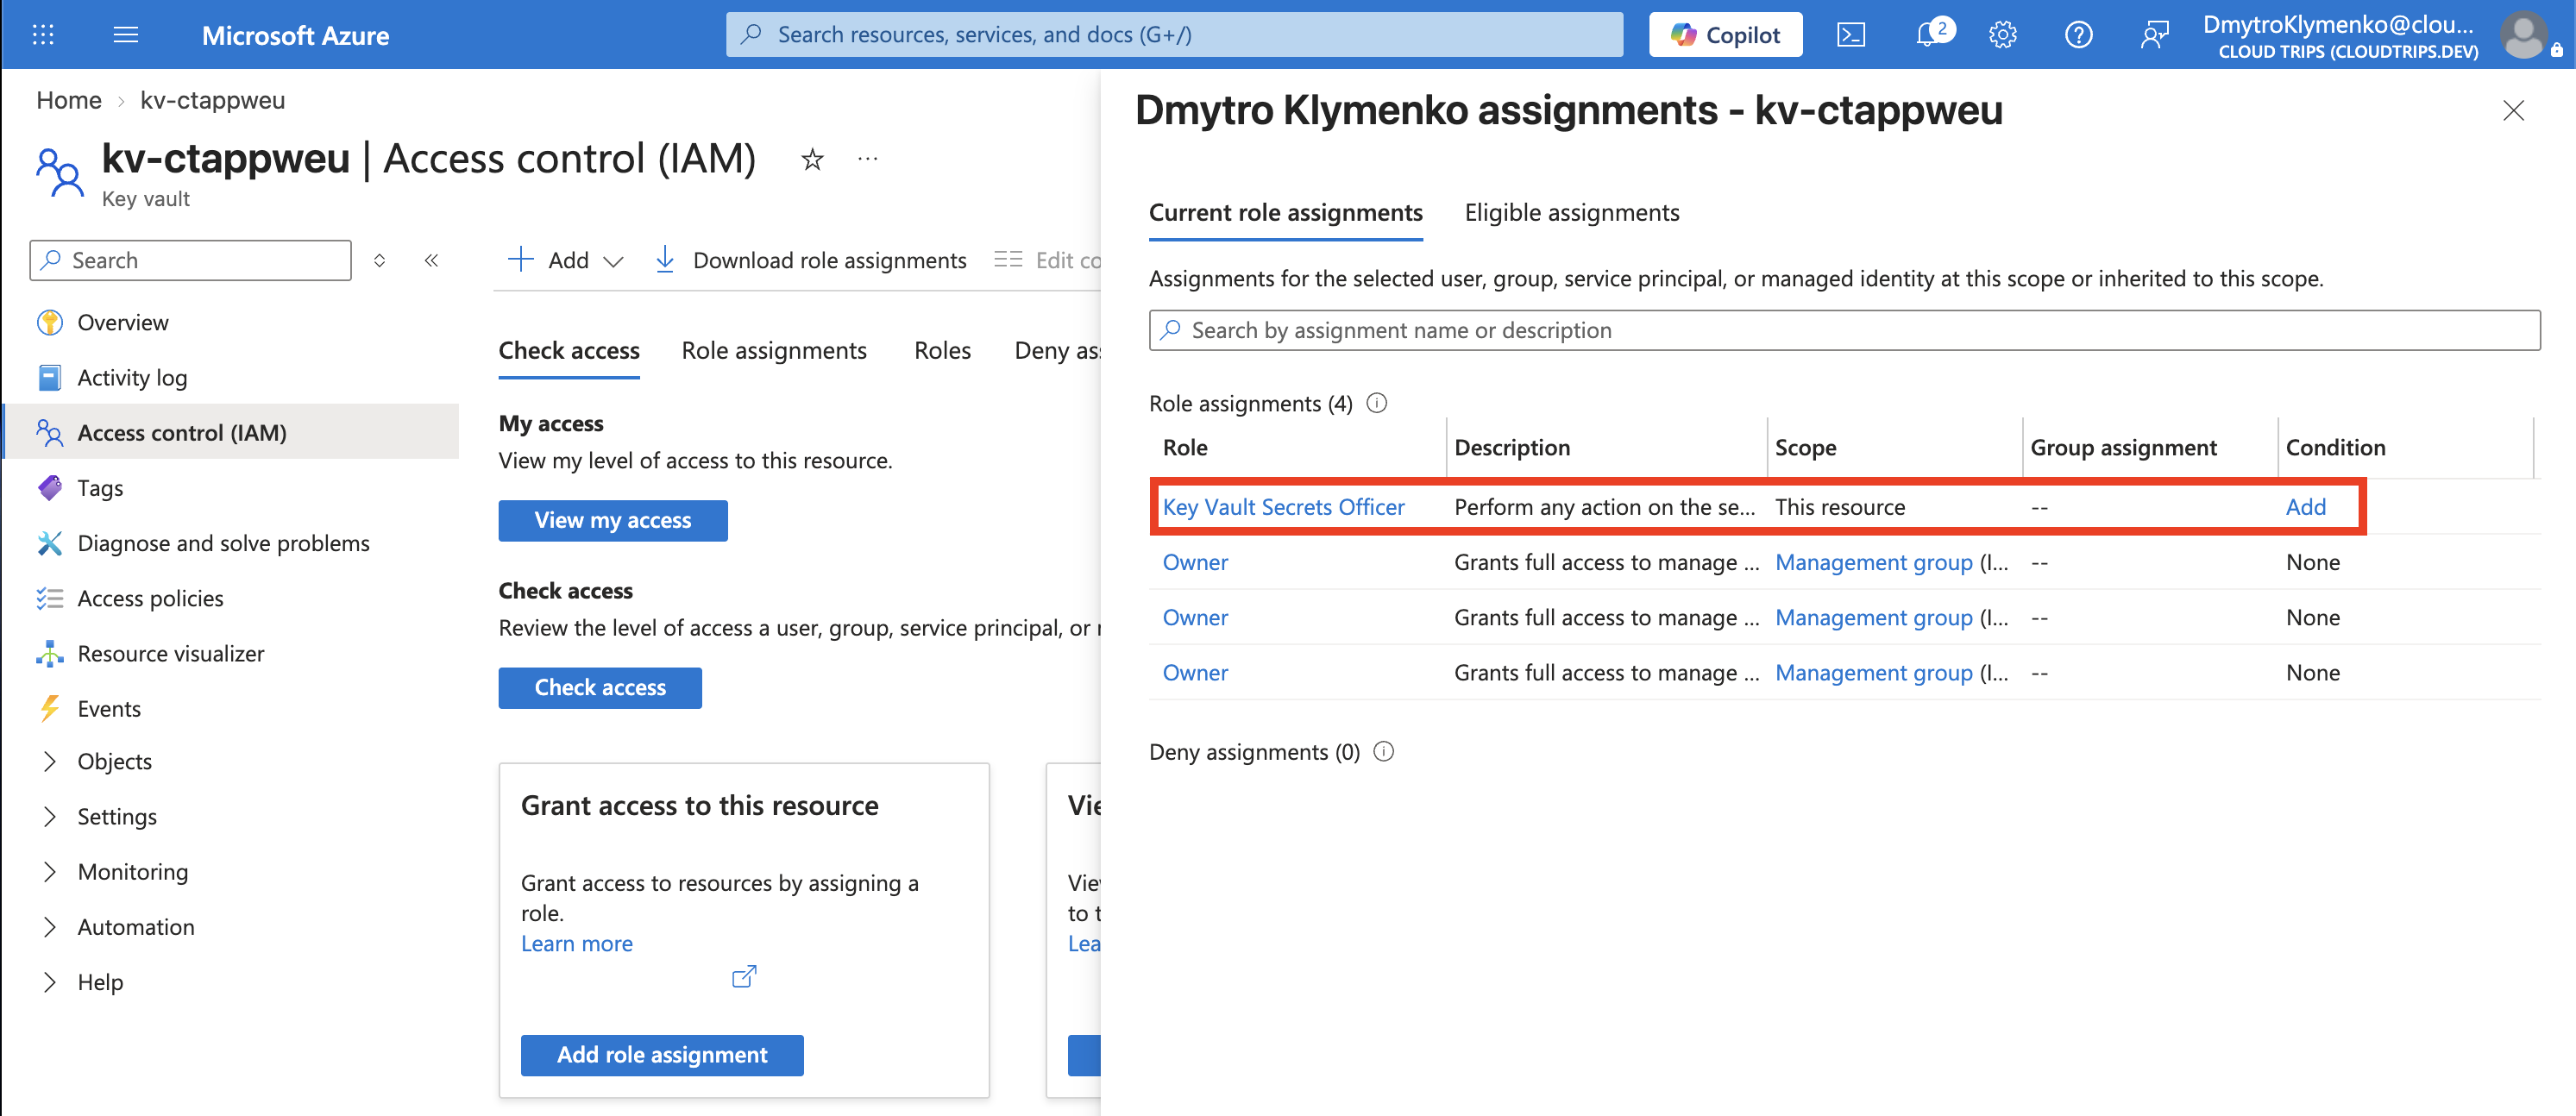Click the Role assignments info icon

point(1377,403)
